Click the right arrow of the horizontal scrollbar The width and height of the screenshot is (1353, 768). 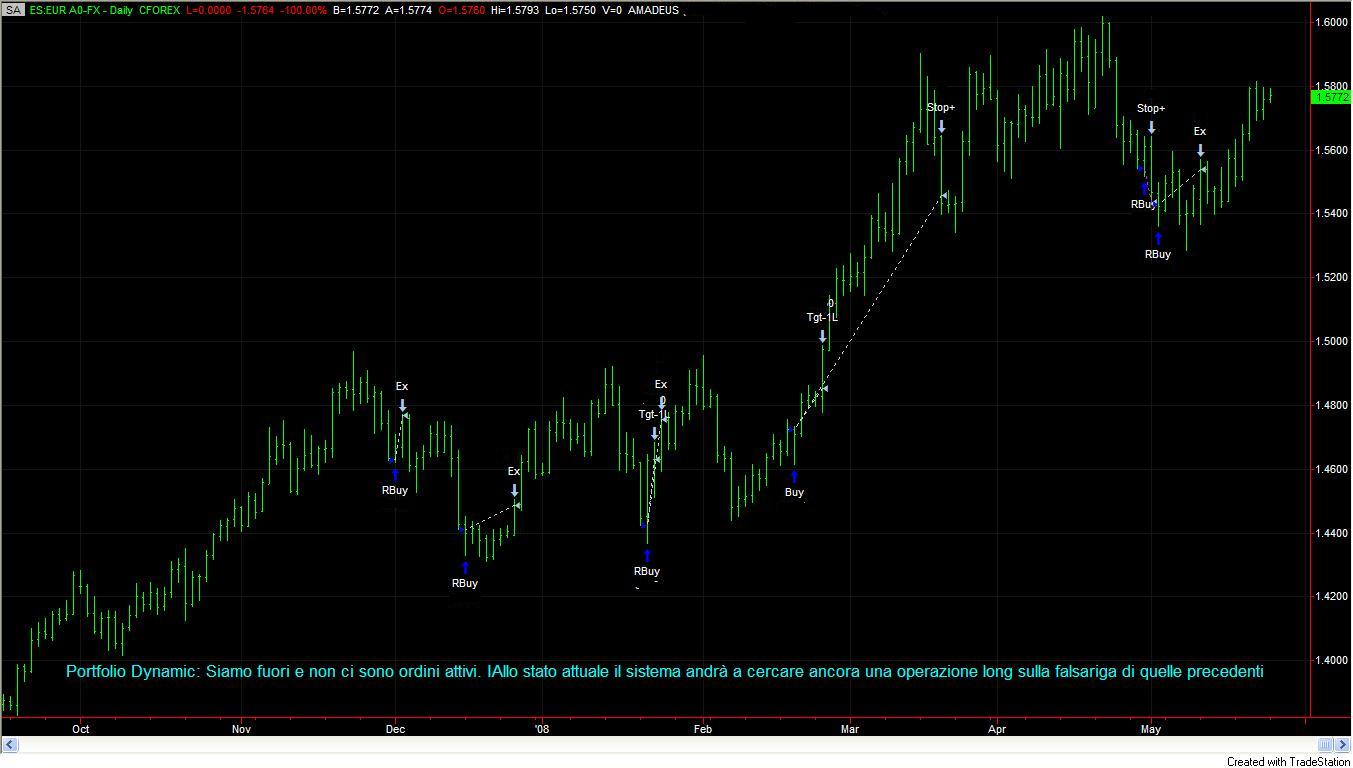pos(1342,744)
